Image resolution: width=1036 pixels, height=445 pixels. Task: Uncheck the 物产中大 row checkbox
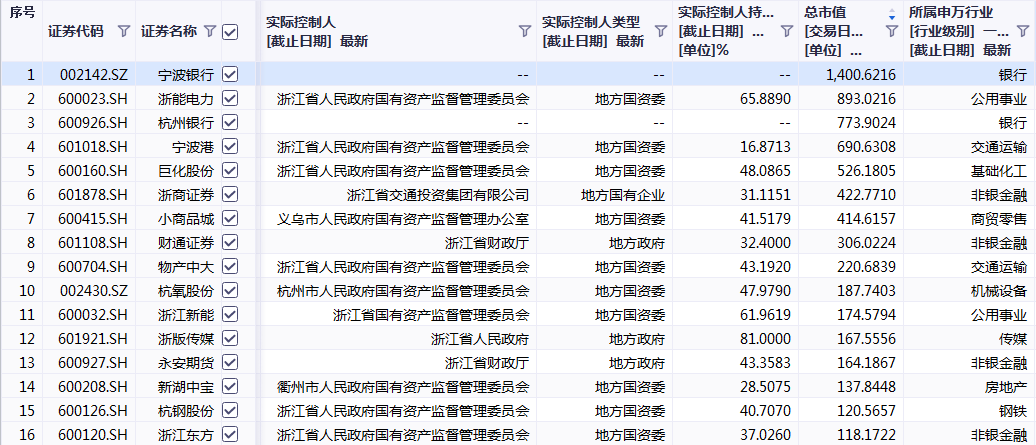click(230, 266)
